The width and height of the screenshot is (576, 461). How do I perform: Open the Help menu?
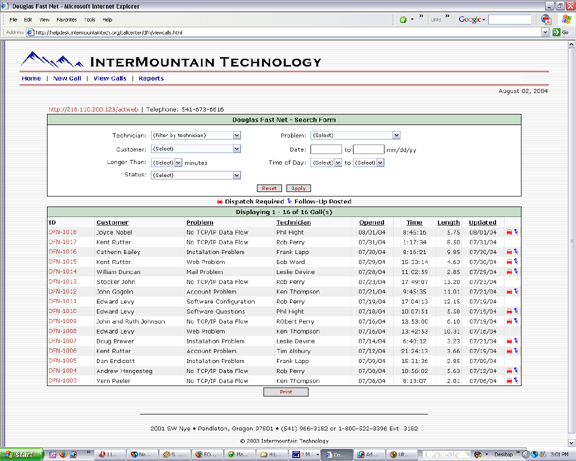coord(107,20)
